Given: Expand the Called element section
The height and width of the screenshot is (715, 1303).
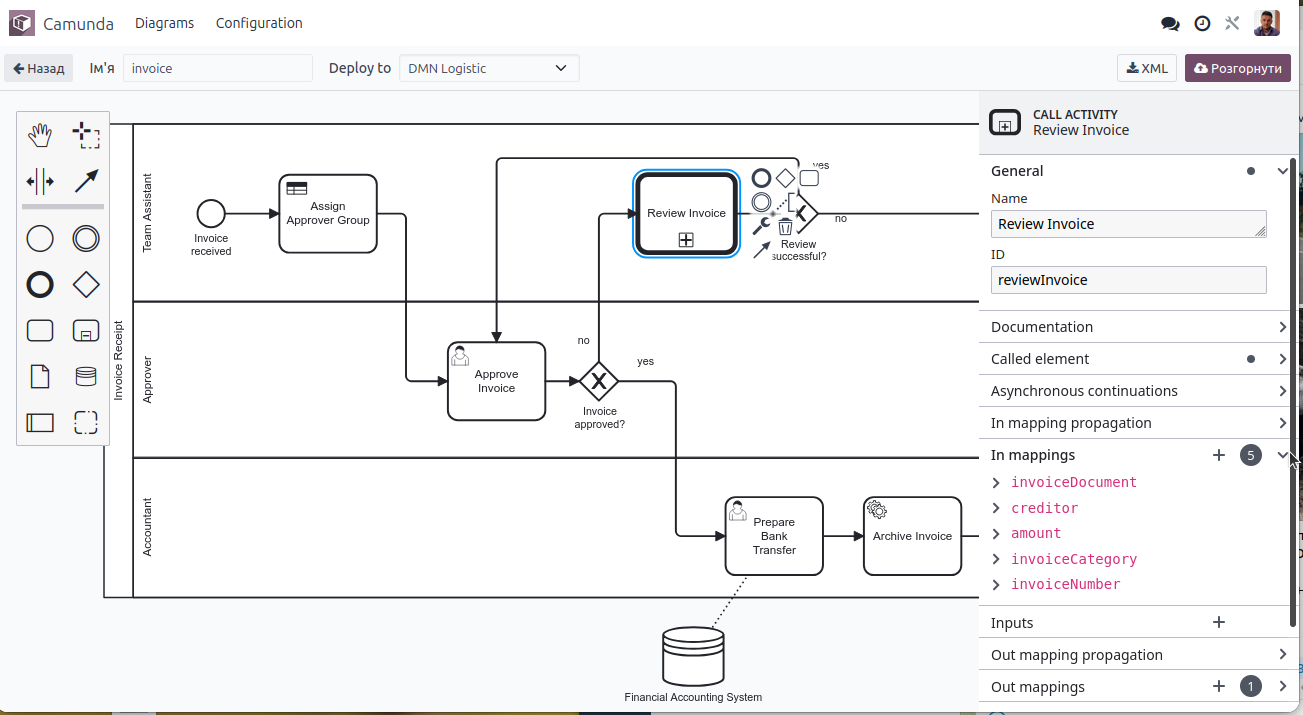Looking at the screenshot, I should click(x=1283, y=359).
